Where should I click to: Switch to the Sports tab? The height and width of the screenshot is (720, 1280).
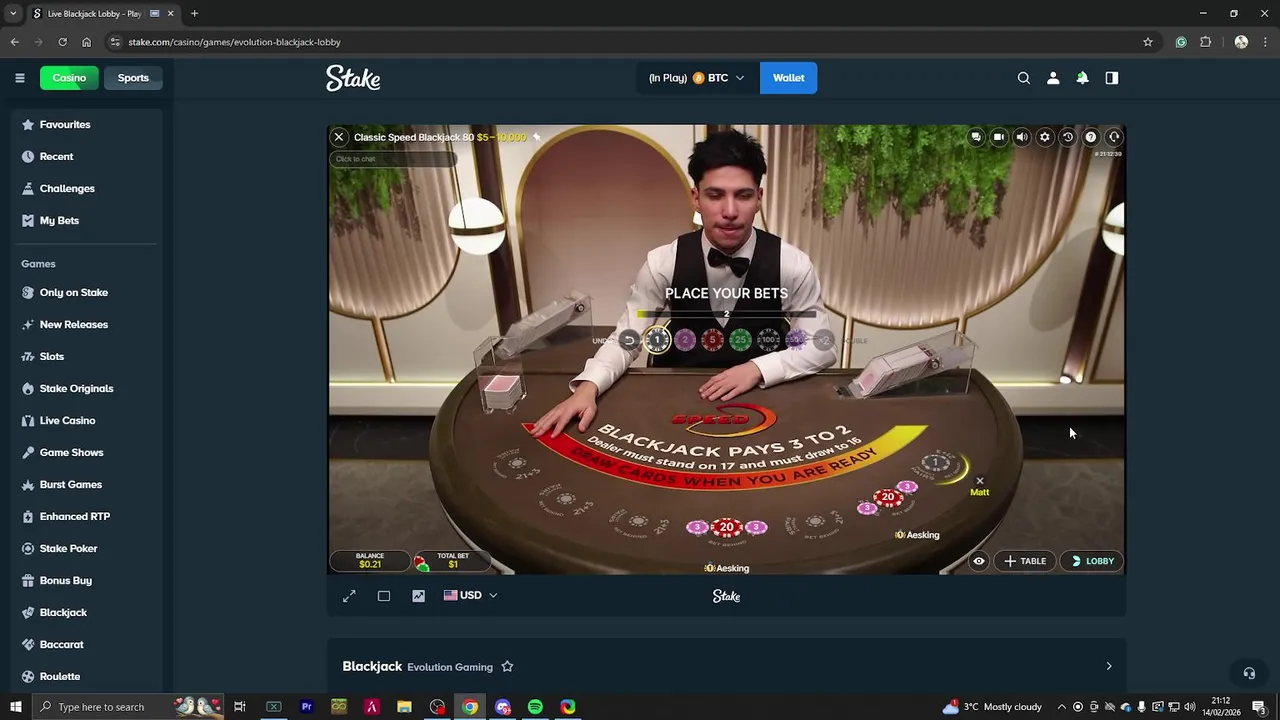[133, 78]
